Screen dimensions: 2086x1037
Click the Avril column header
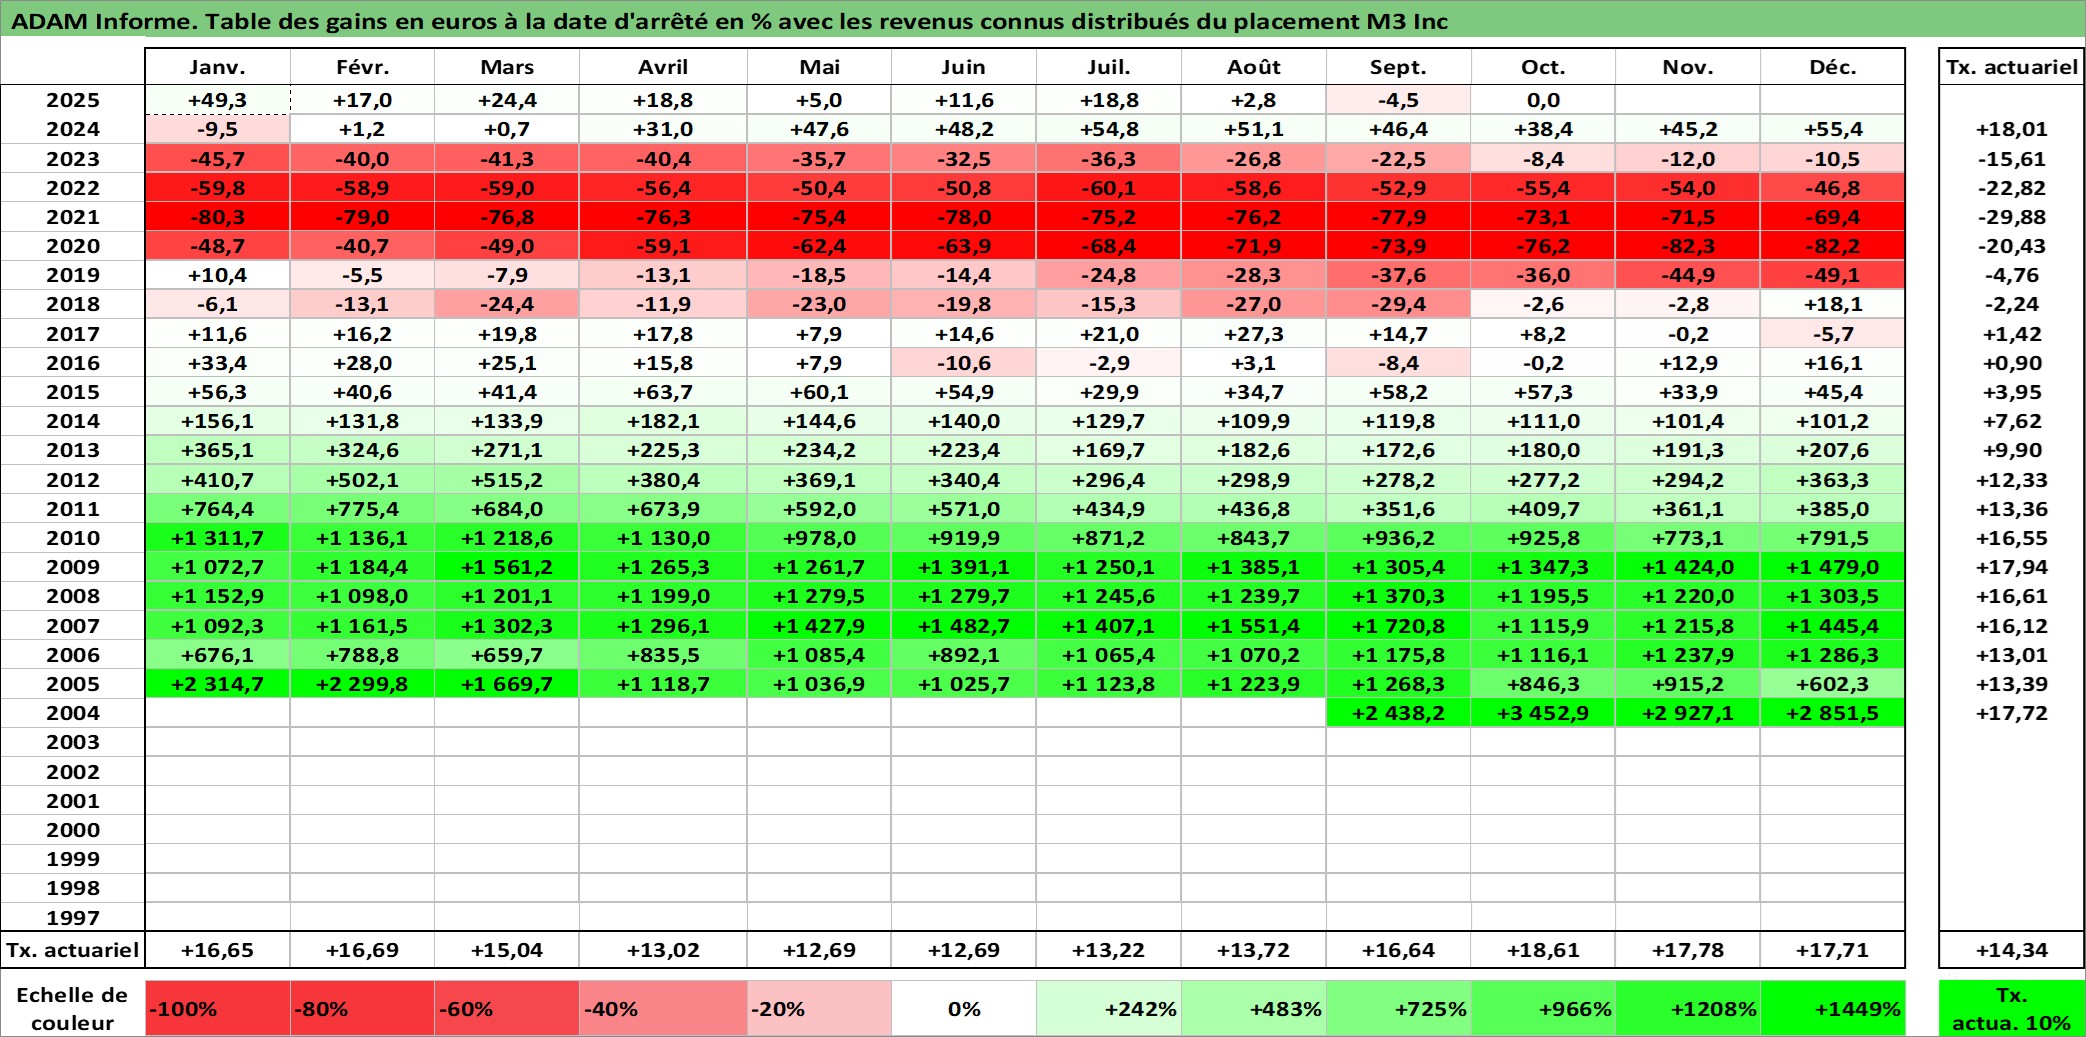[x=663, y=67]
